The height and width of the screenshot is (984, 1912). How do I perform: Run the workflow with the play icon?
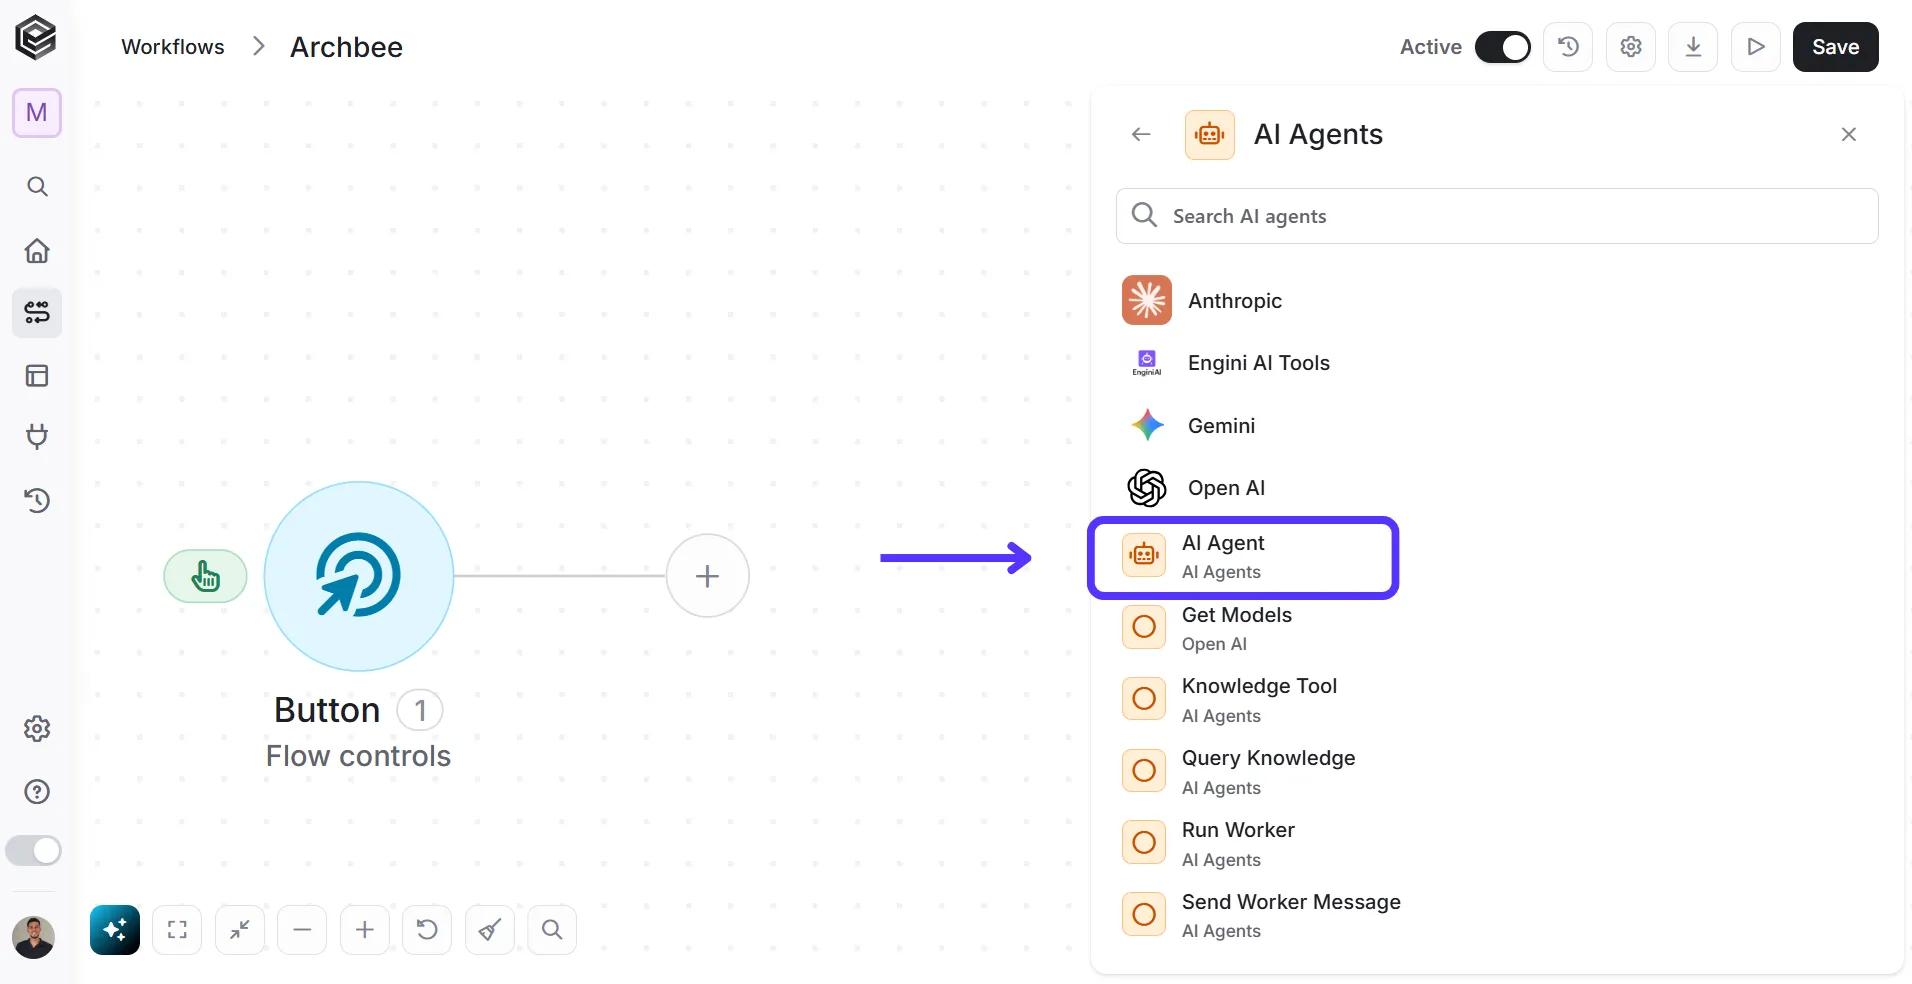1756,47
